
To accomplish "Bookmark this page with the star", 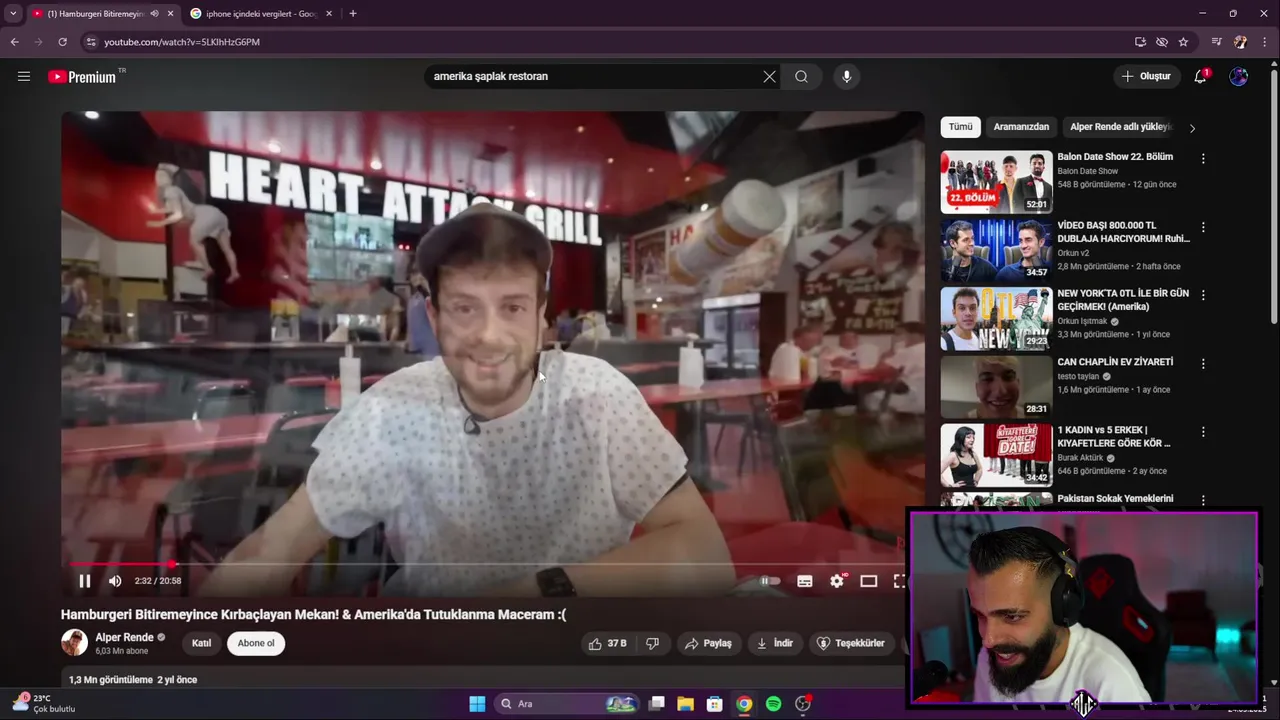I will [1183, 42].
